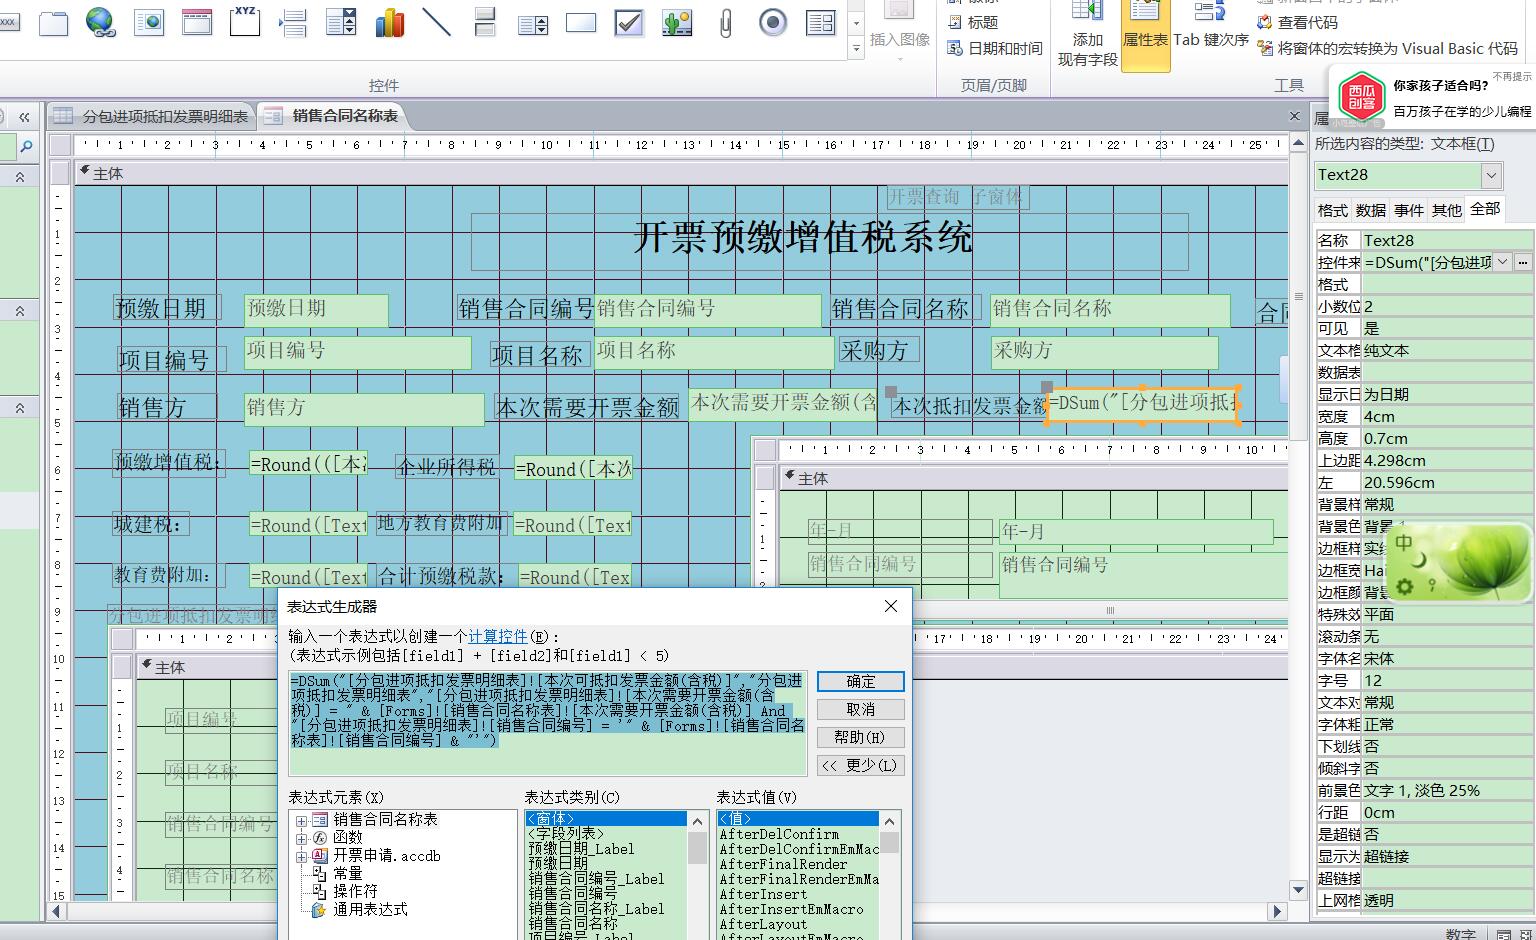Screen dimensions: 1536x940
Task: Select the Combo Box control icon
Action: click(x=341, y=22)
